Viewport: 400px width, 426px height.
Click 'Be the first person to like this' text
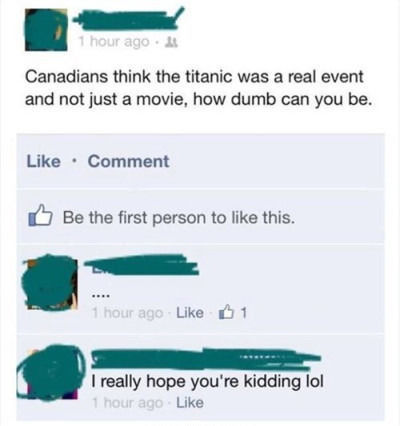[x=179, y=218]
